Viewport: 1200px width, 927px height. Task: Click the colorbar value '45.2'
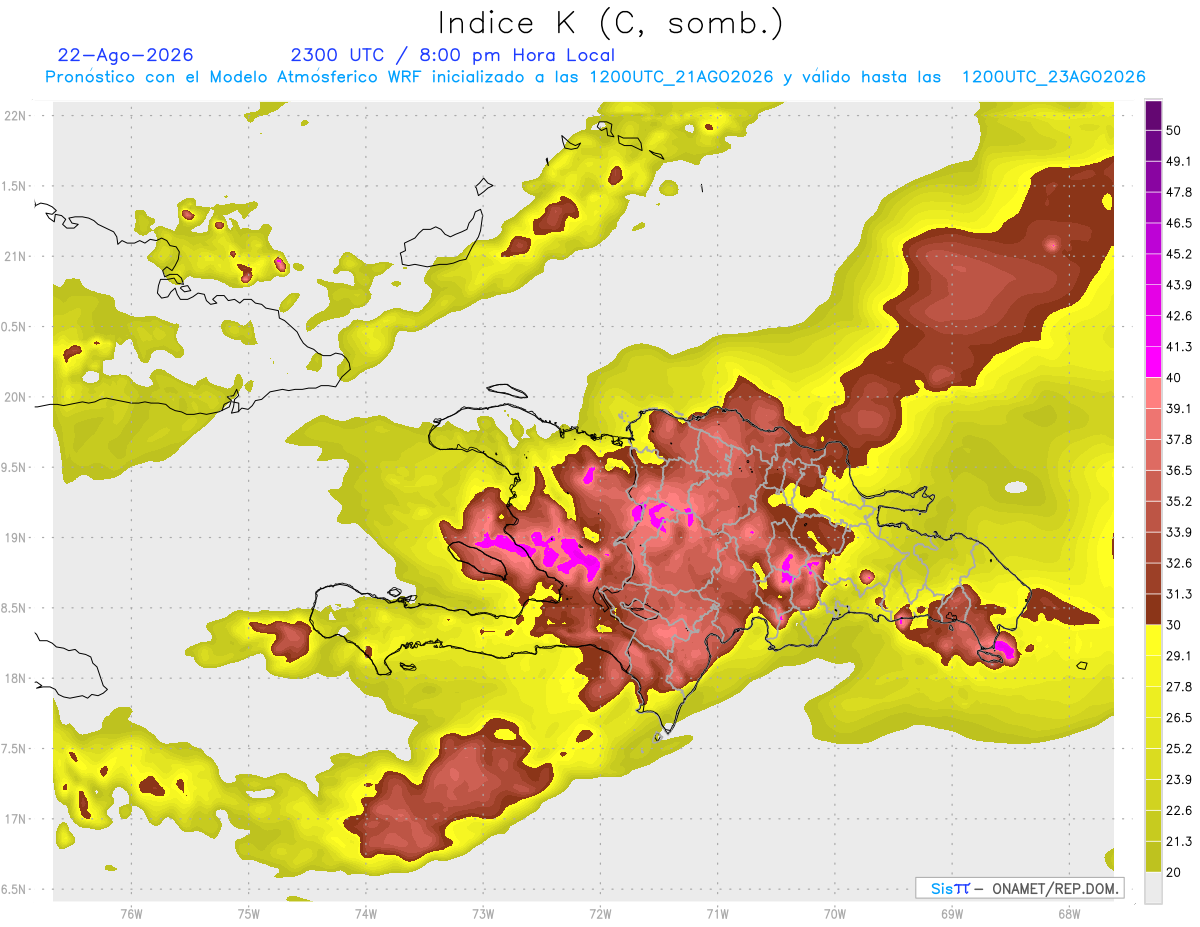1178,254
